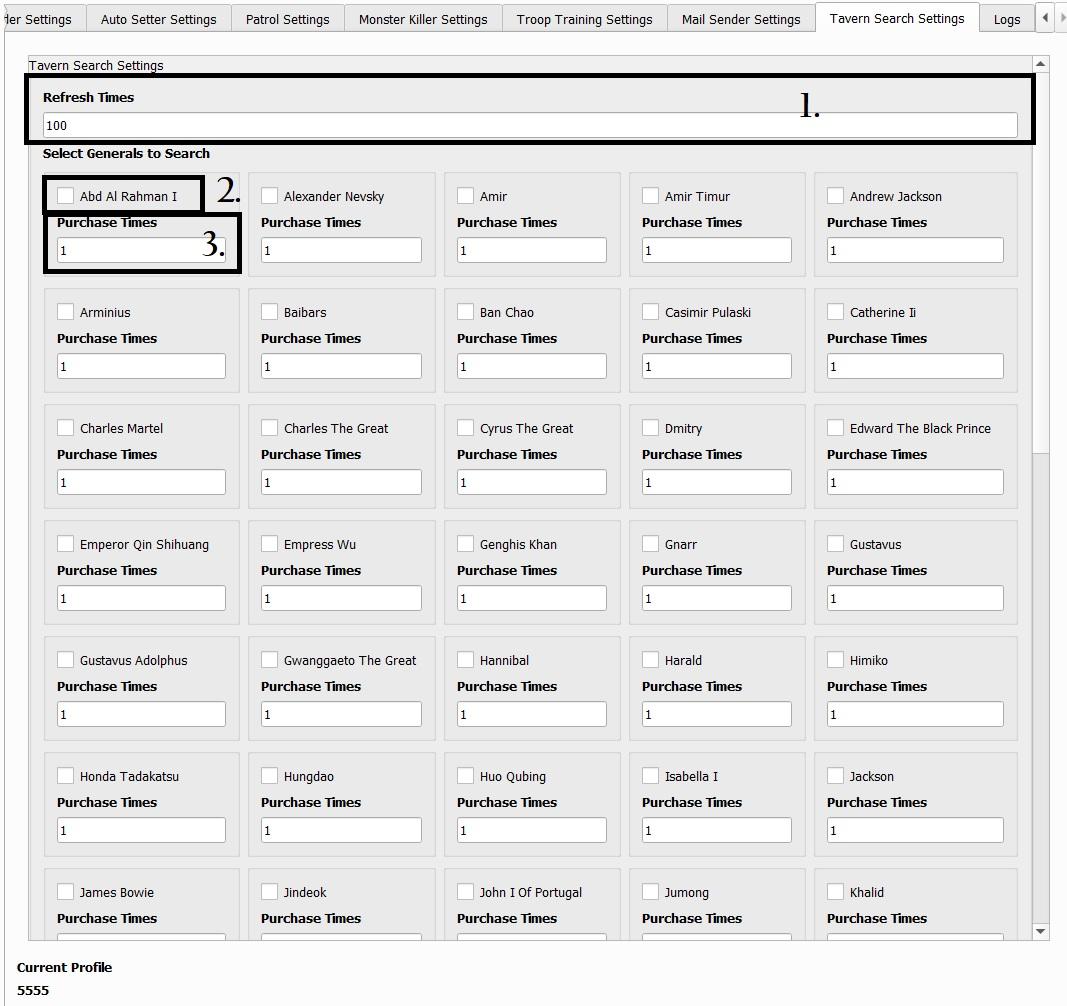Go to Mail Sender Settings tab
Screen dimensions: 1067x1006
coord(740,19)
